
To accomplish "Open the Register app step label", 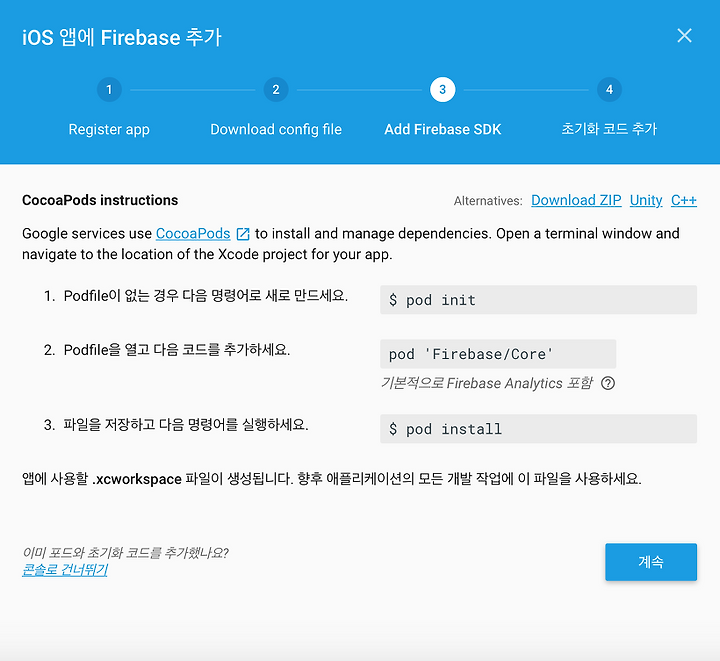I will click(x=109, y=129).
